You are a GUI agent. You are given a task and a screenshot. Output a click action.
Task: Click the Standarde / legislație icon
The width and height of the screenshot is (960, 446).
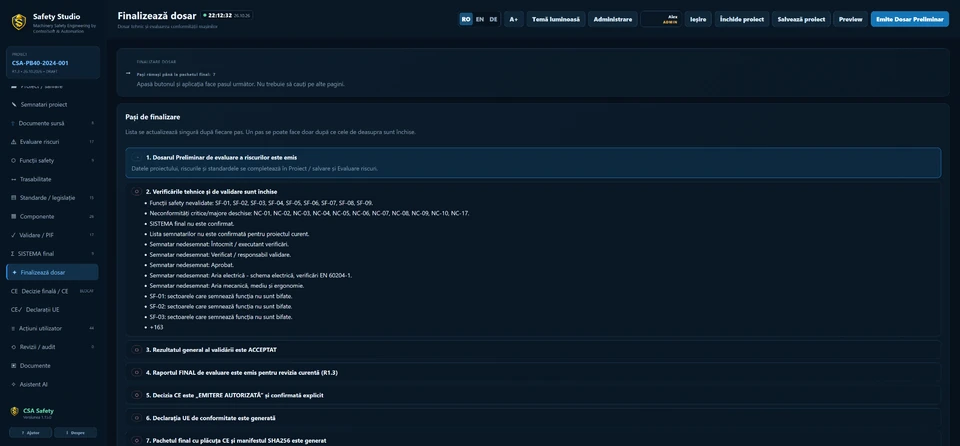pos(13,198)
